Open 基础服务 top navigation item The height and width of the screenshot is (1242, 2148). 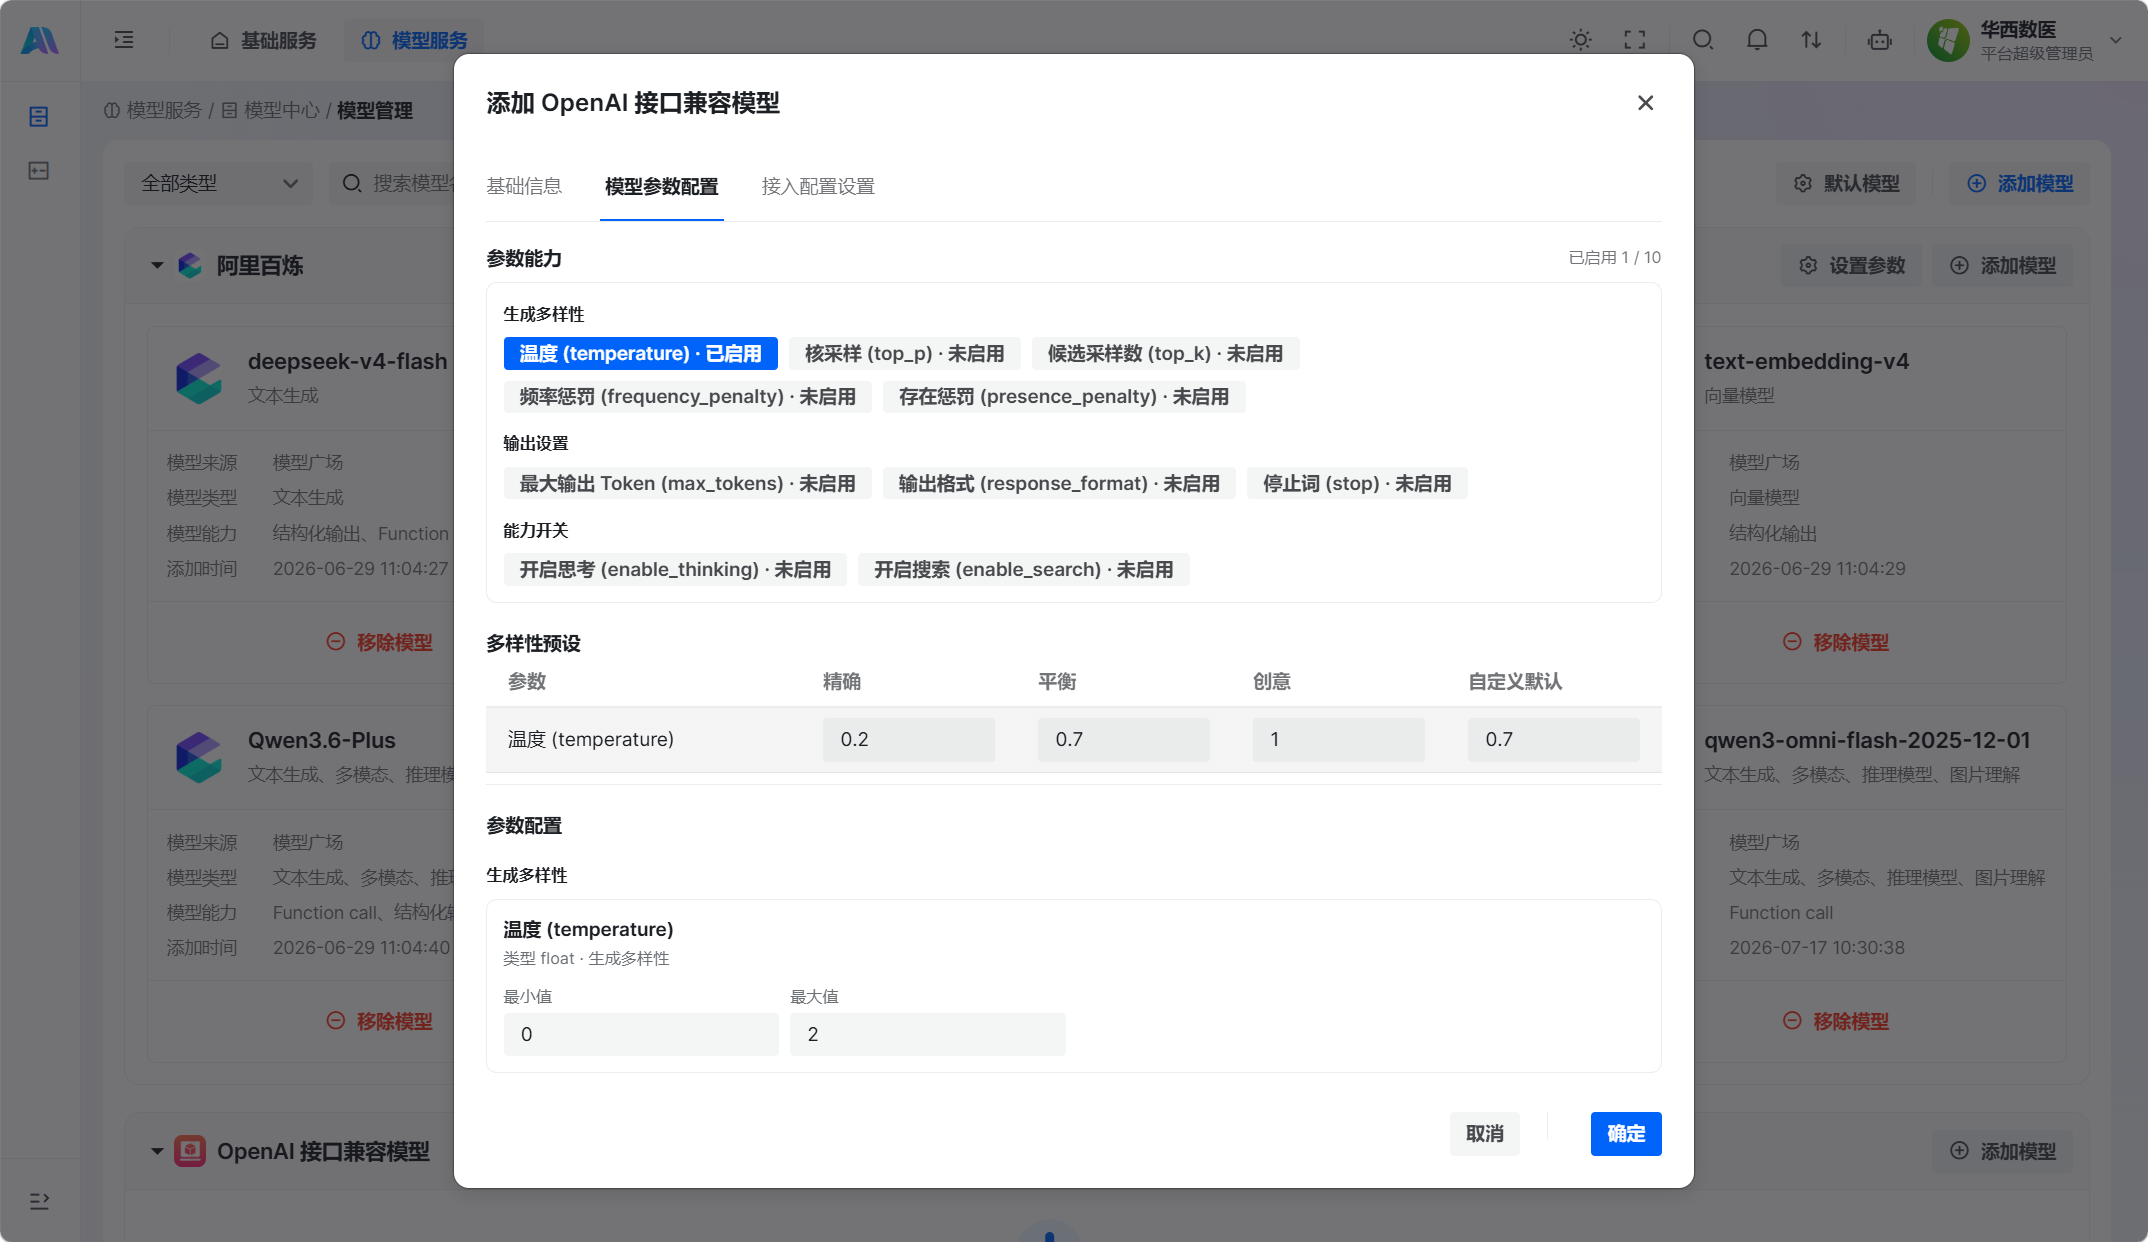click(264, 40)
